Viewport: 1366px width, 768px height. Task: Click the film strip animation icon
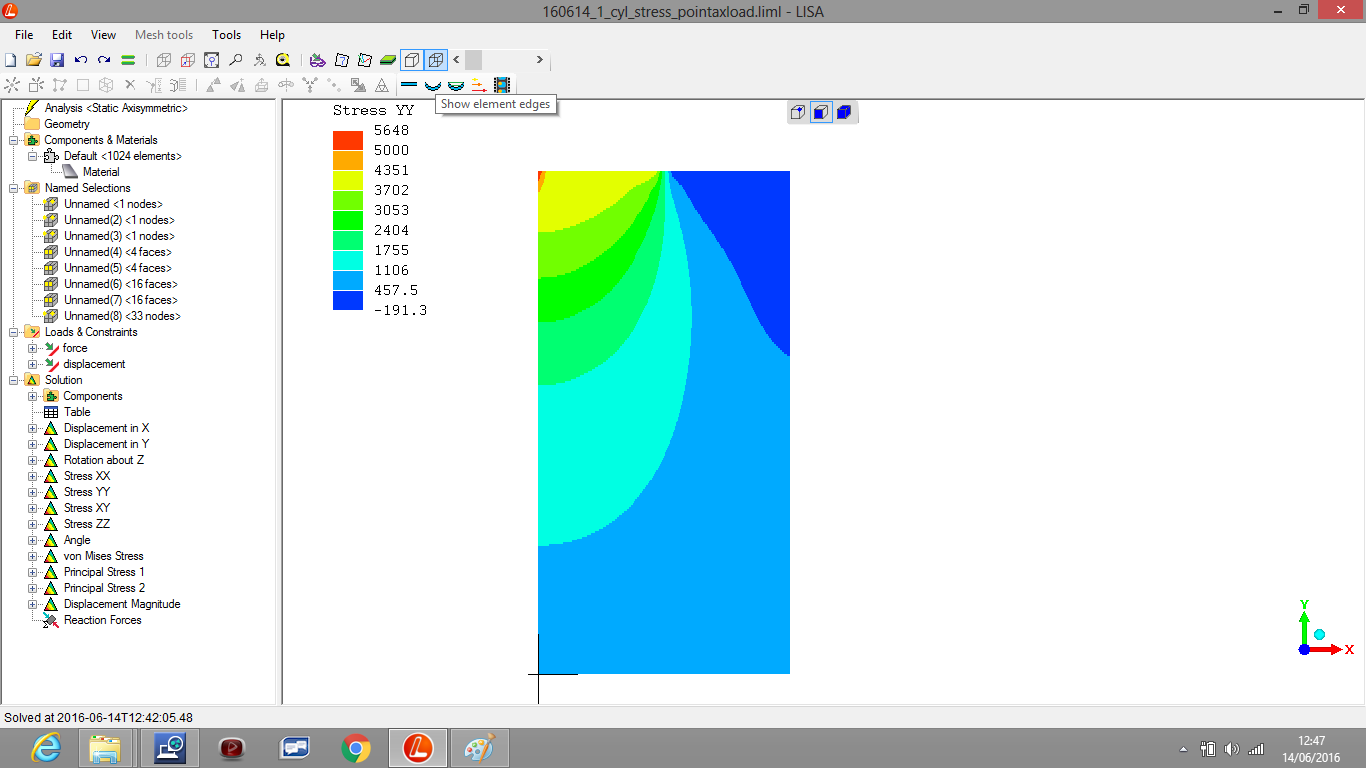(x=502, y=85)
